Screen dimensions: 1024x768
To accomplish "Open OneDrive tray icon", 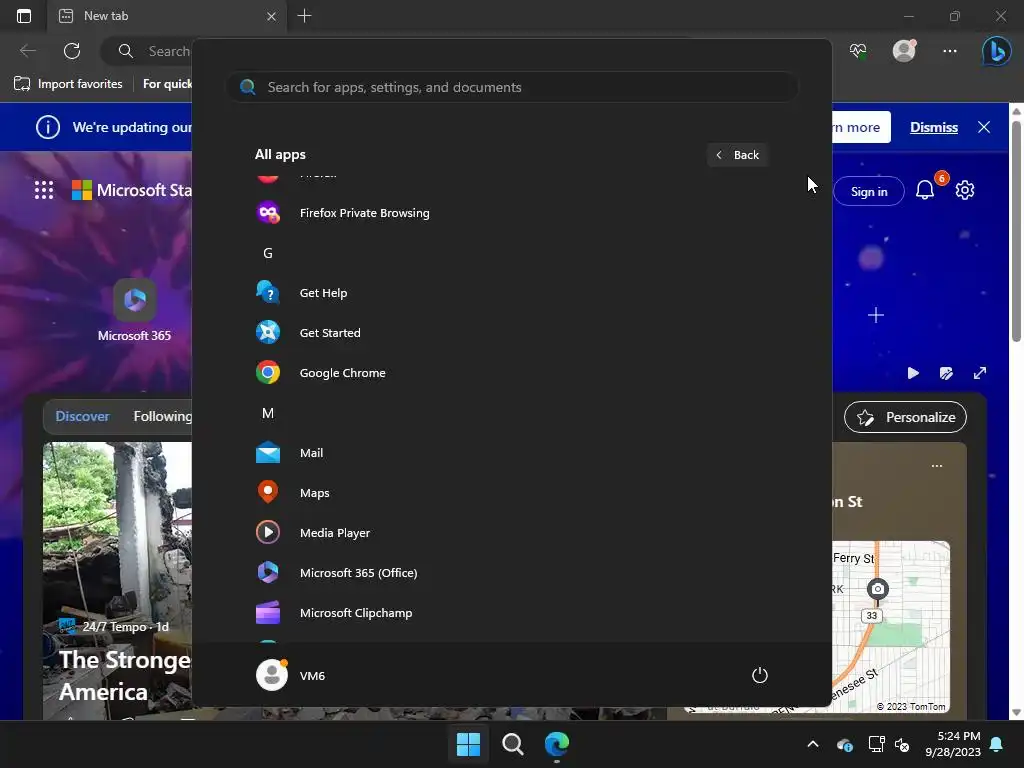I will click(844, 744).
